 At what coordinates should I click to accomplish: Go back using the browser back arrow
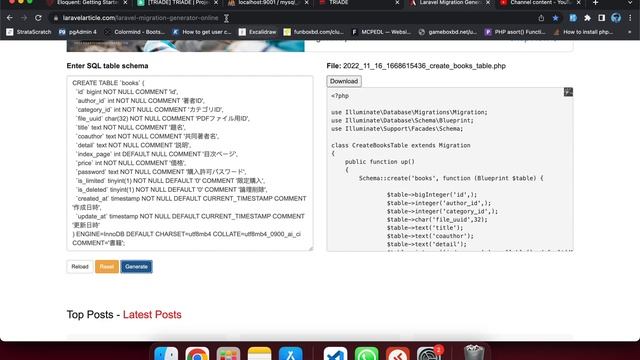[9, 18]
